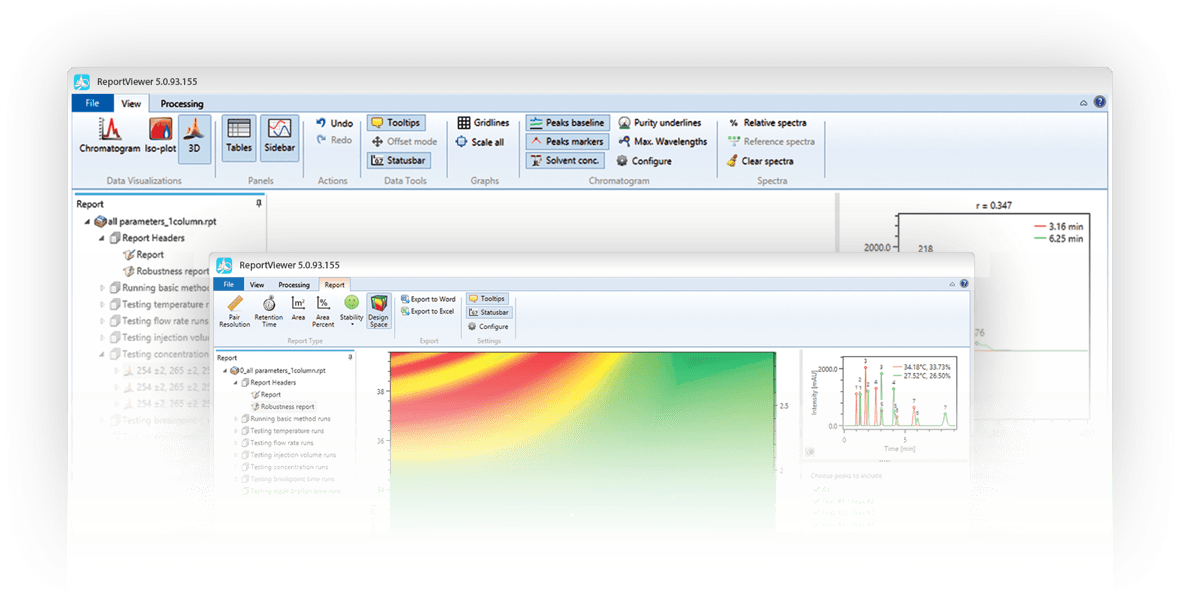Image resolution: width=1180 pixels, height=605 pixels.
Task: Open the Retention Time report type
Action: coord(268,313)
